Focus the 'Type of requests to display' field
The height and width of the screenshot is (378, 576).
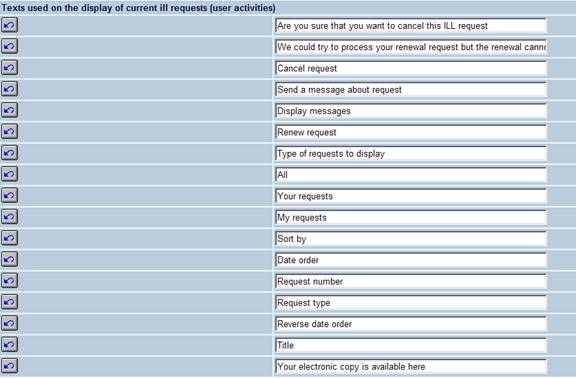click(411, 154)
